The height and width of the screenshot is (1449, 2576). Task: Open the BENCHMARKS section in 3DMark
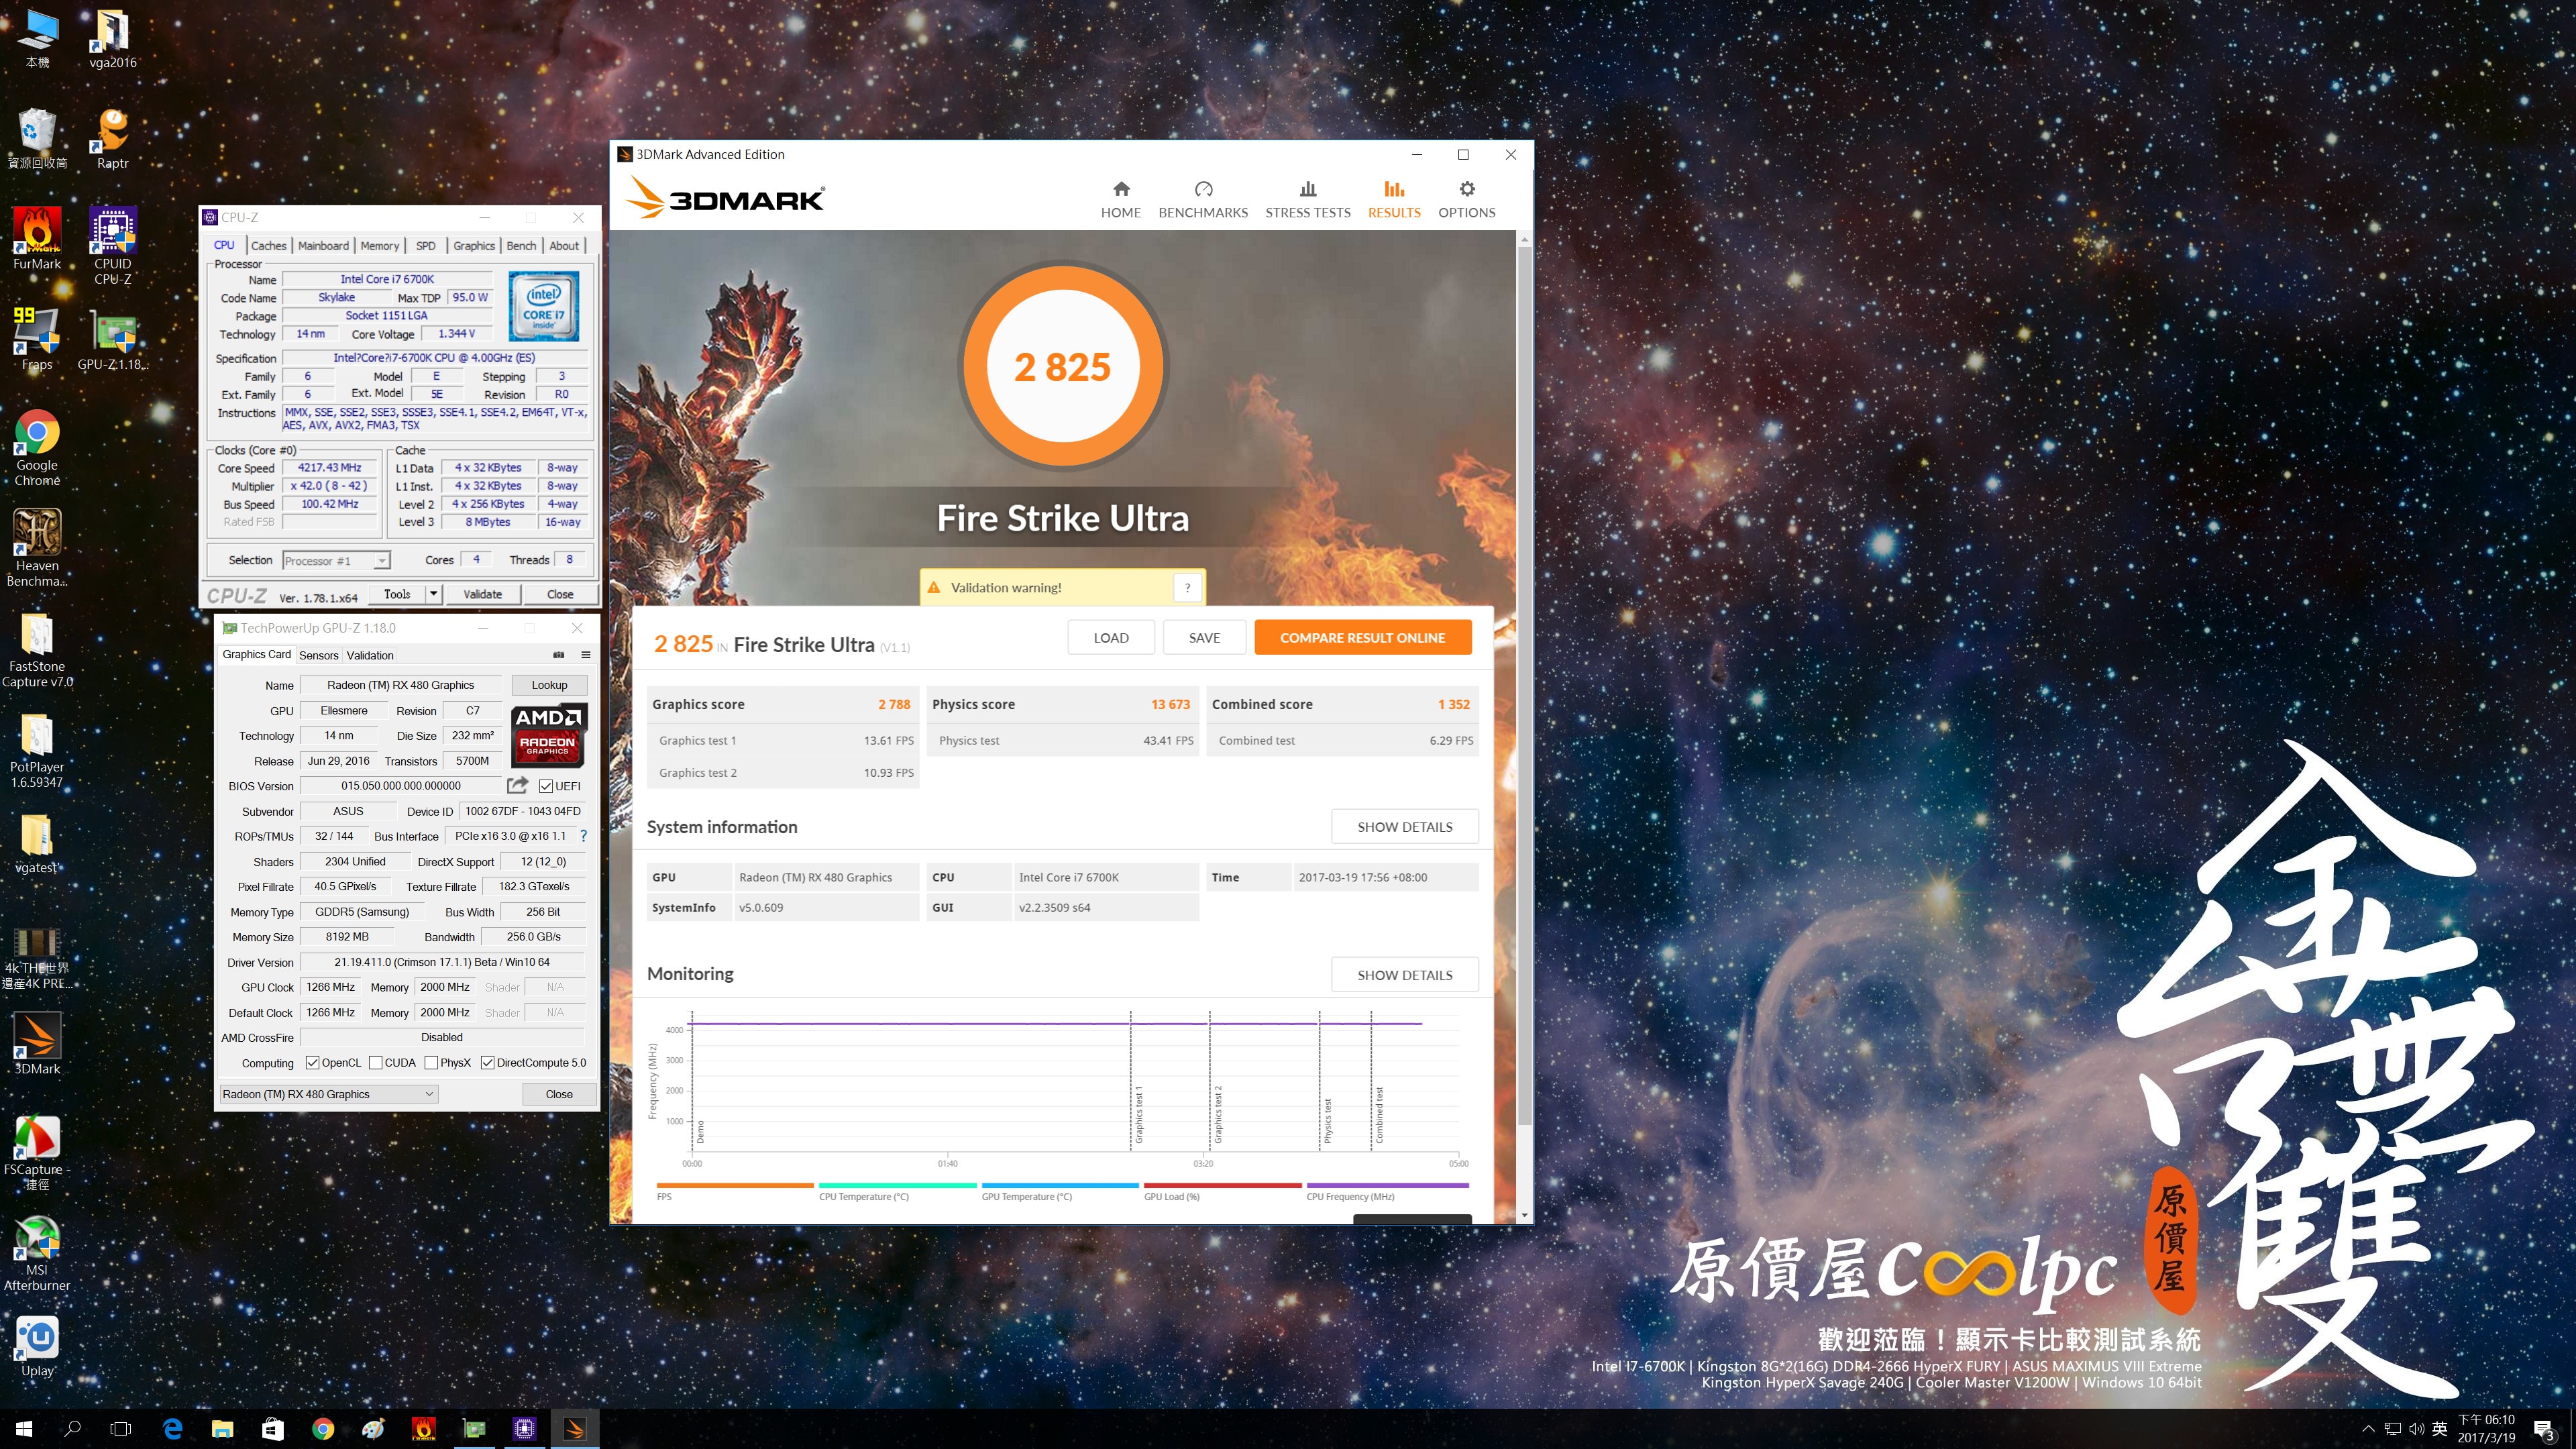1203,200
